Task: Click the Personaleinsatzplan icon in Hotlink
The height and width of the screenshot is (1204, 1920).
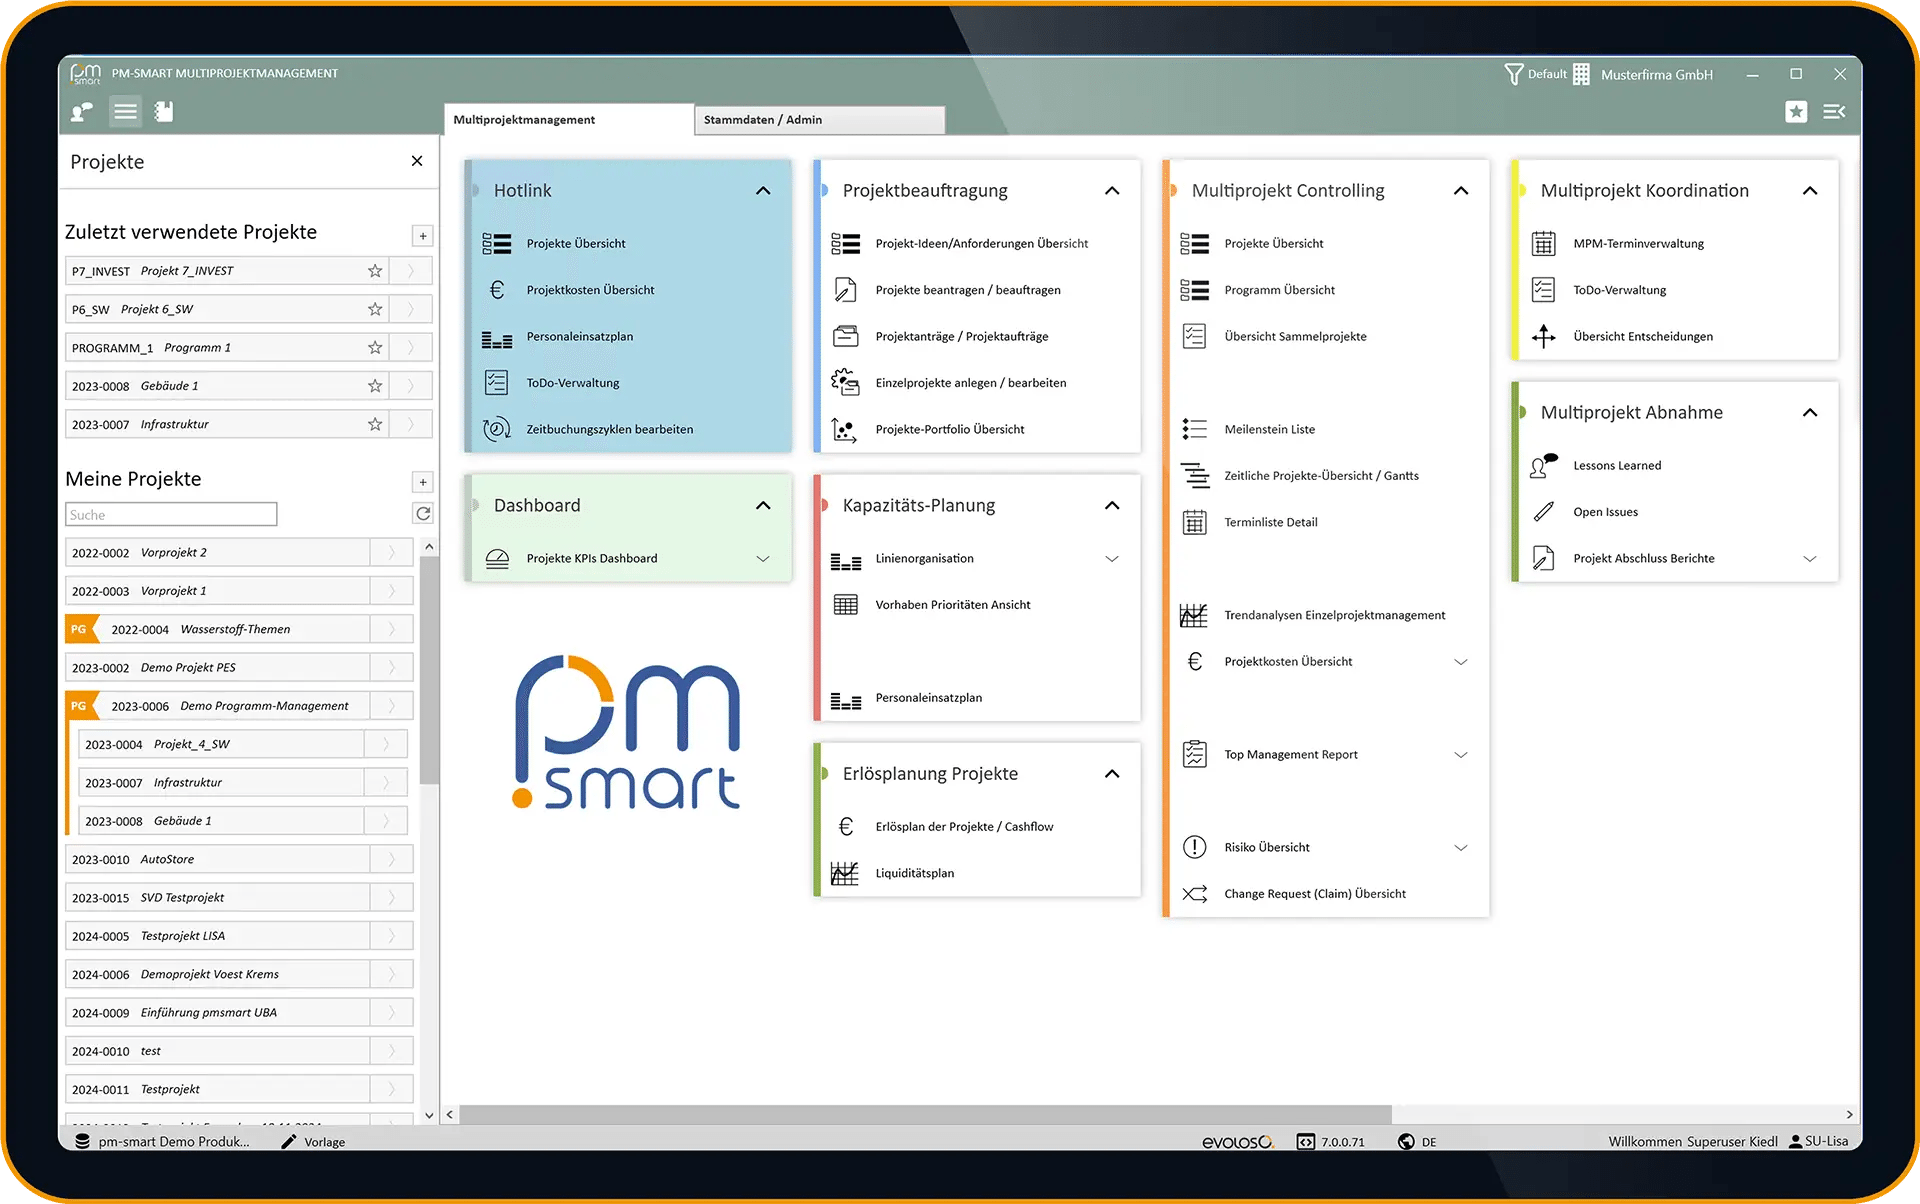Action: 497,337
